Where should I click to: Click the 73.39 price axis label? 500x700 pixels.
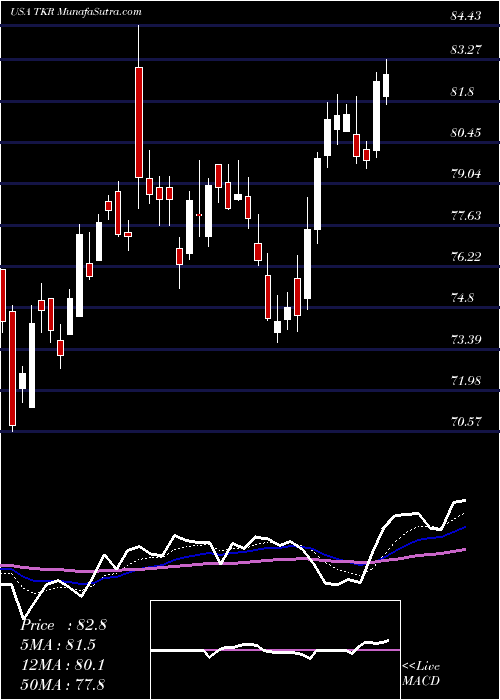point(466,340)
